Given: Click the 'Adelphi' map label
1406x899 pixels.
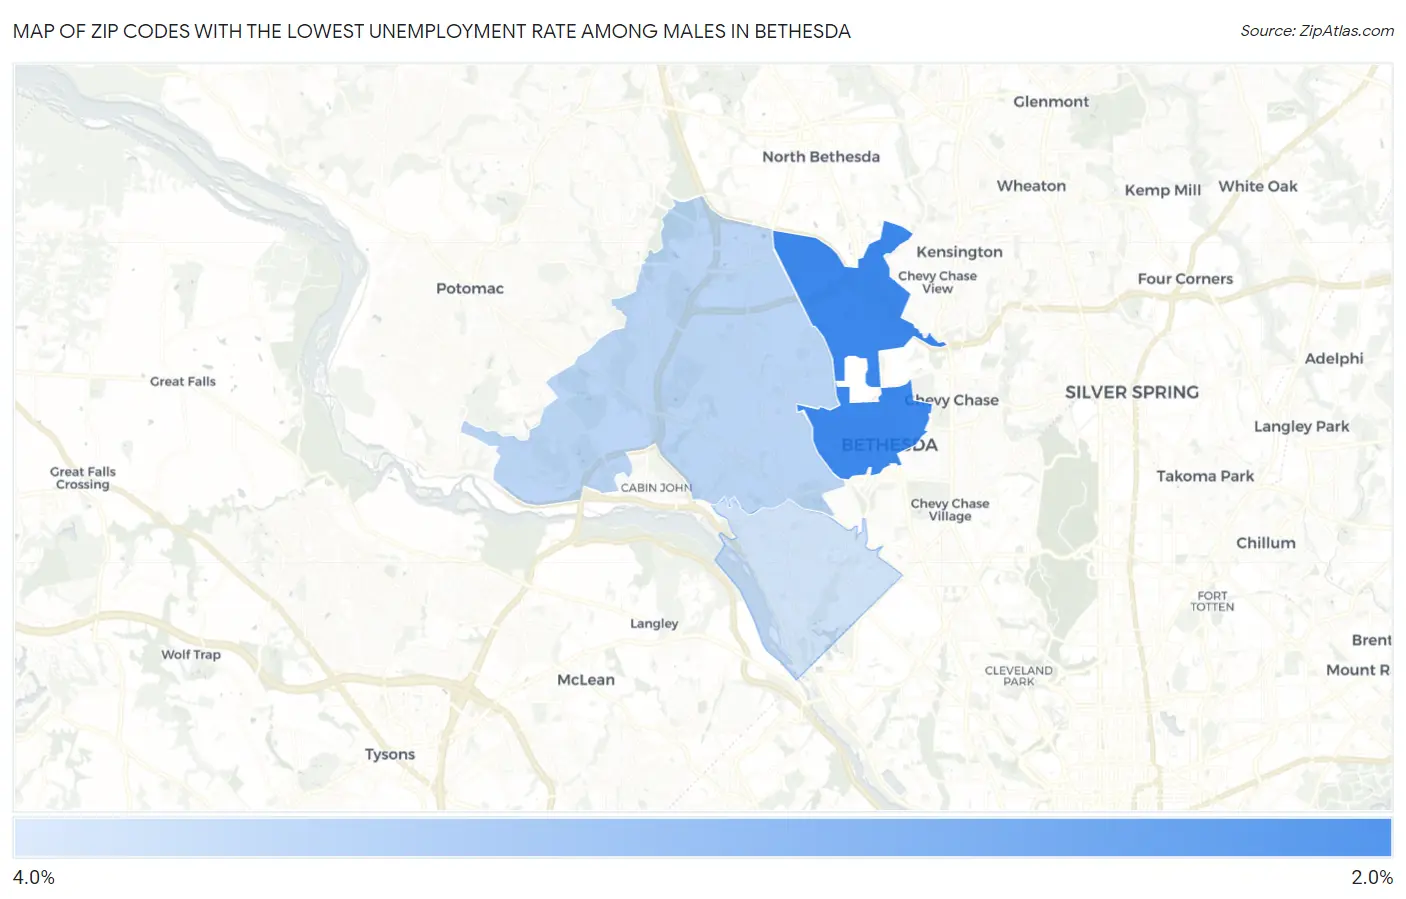Looking at the screenshot, I should point(1334,358).
